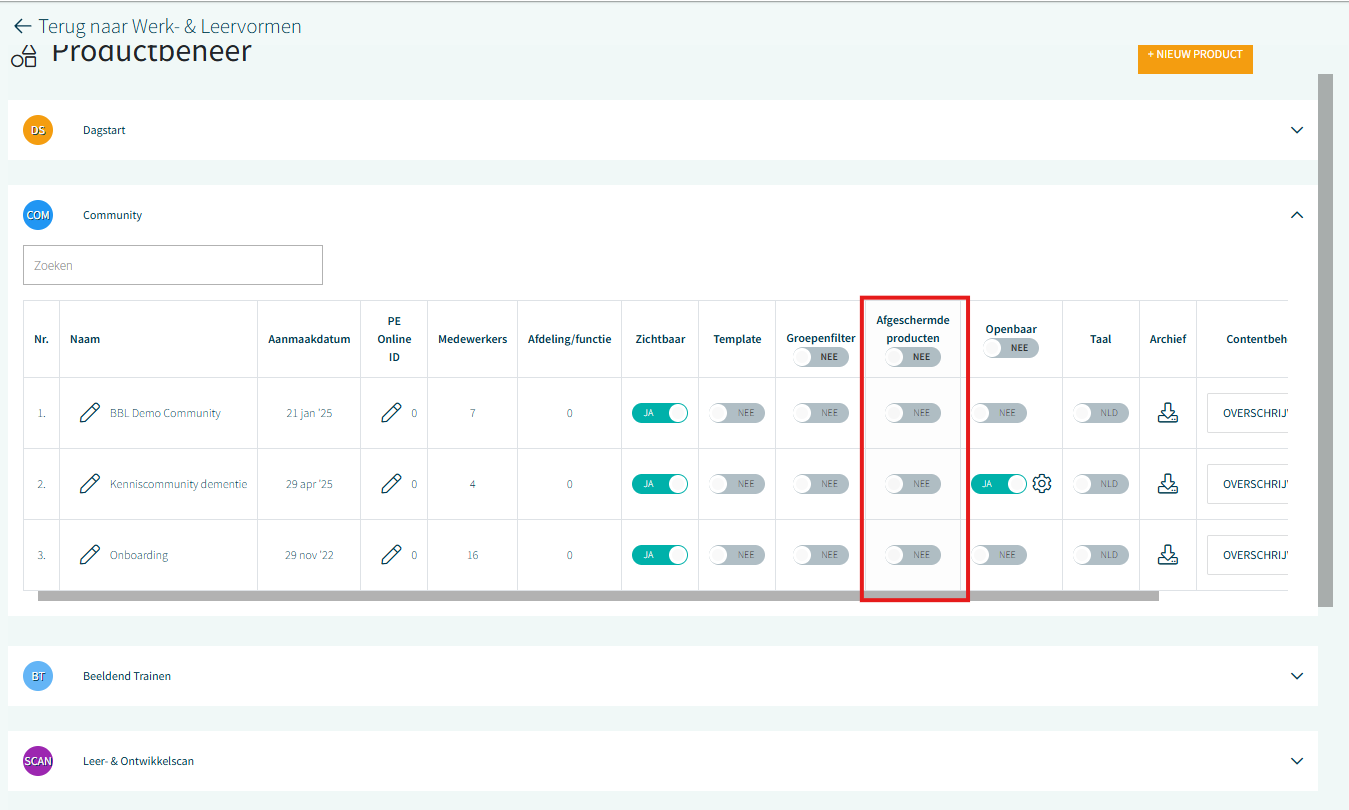Viewport: 1349px width, 810px height.
Task: Click the pencil icon next to BBL Demo Community
Action: point(90,413)
